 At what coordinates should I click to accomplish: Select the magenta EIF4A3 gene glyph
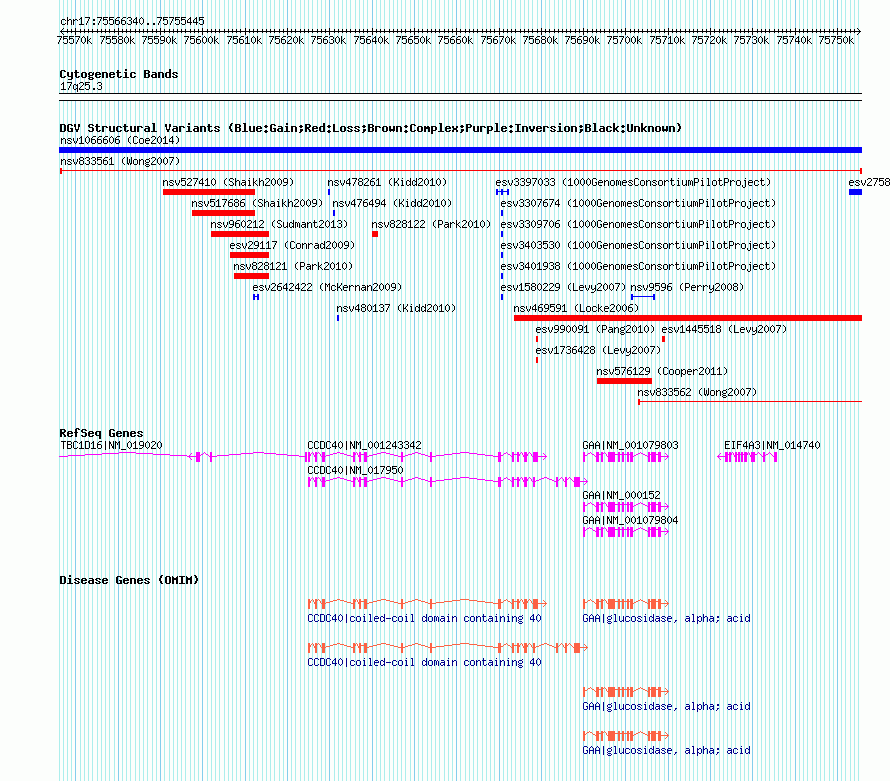pyautogui.click(x=748, y=457)
